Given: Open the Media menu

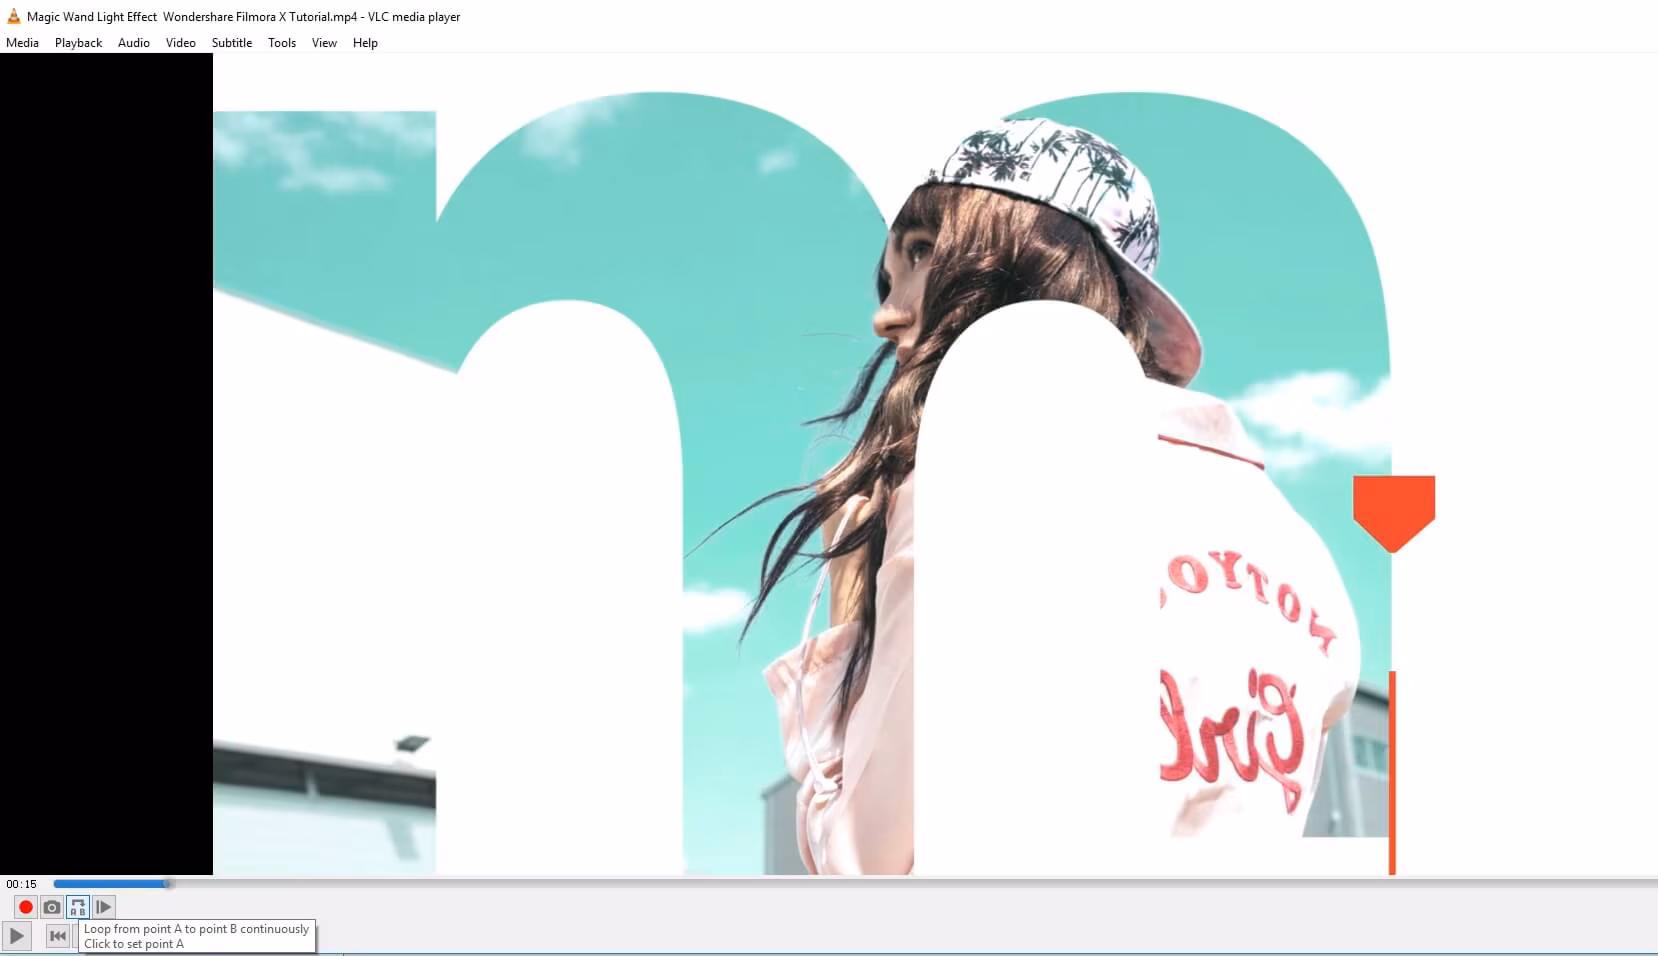Looking at the screenshot, I should 22,43.
